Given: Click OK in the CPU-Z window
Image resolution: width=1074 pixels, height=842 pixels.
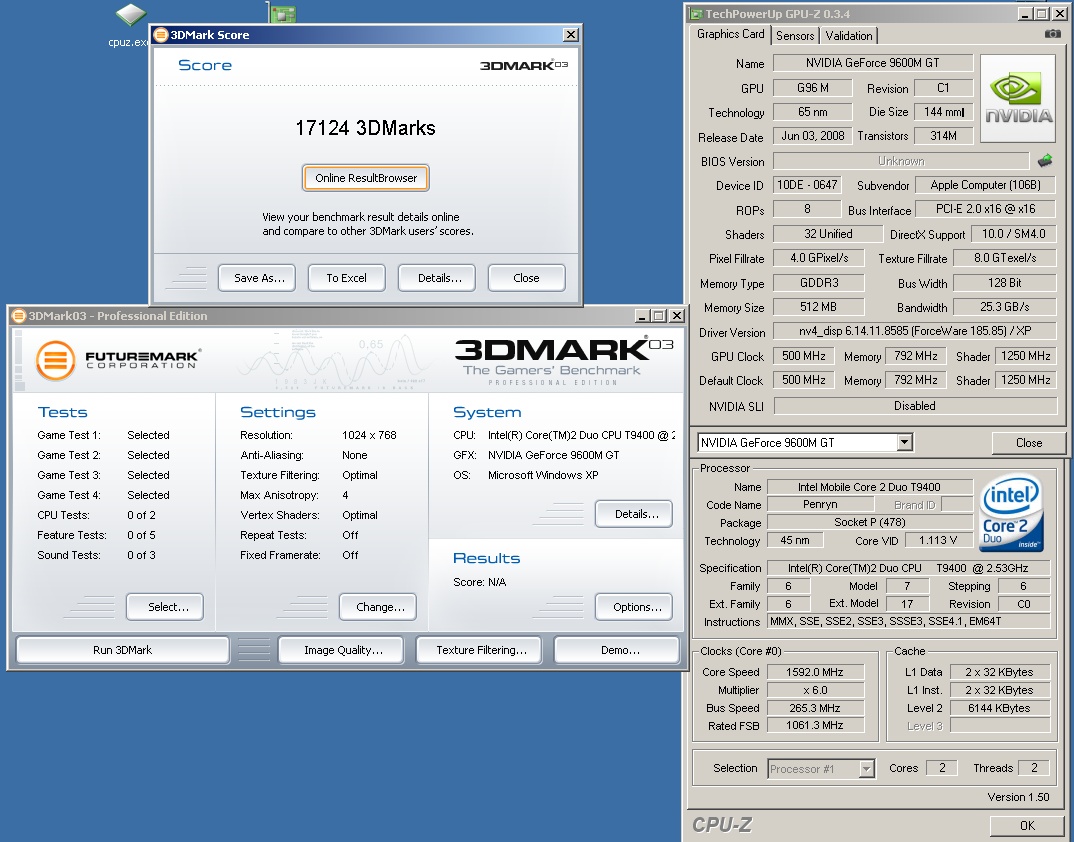Looking at the screenshot, I should pyautogui.click(x=1027, y=826).
